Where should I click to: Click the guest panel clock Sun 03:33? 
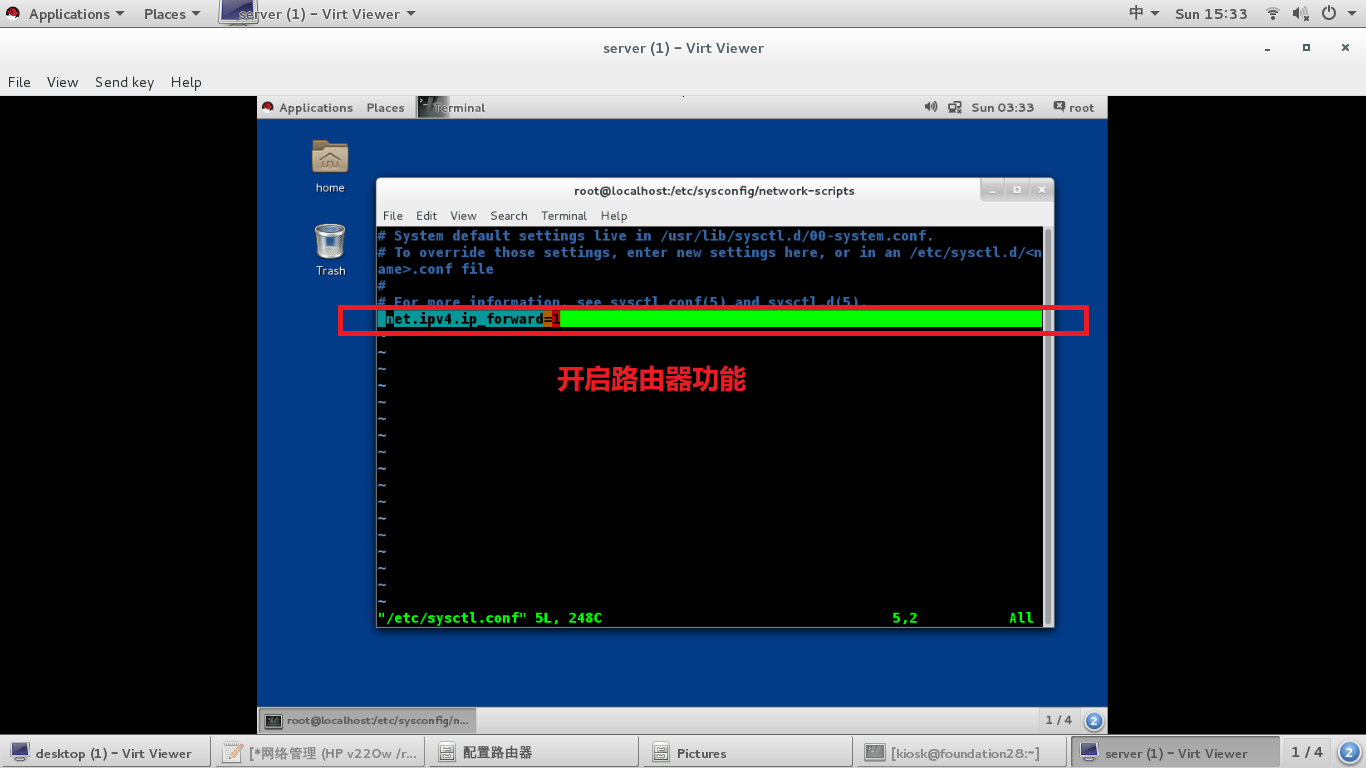tap(1002, 107)
